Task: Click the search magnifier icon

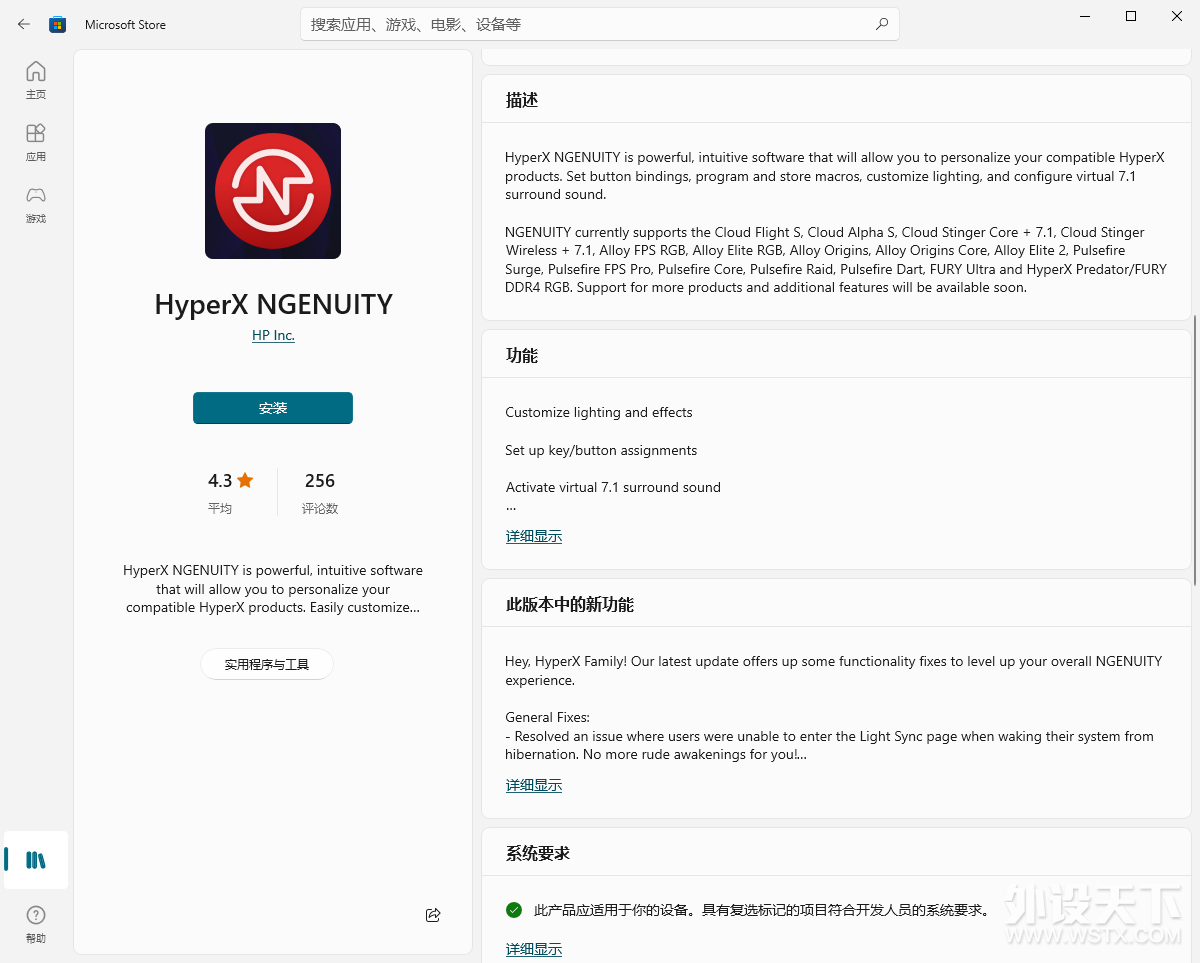Action: (x=881, y=24)
